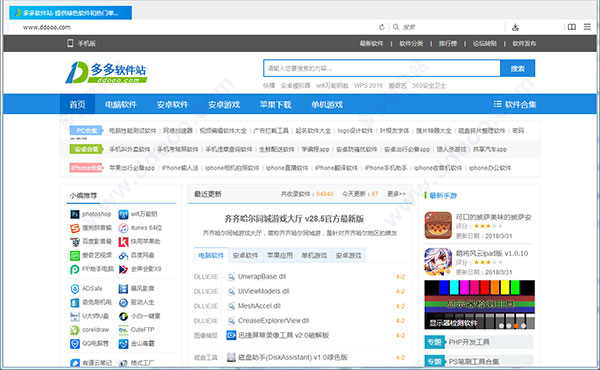Viewport: 600px width, 370px height.
Task: Open 单机游戏 in the navigation bar
Action: [327, 104]
